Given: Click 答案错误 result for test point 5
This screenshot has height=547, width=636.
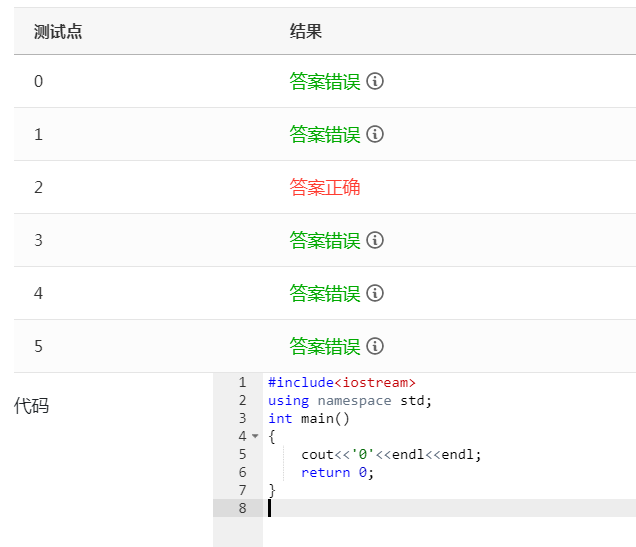Looking at the screenshot, I should coord(324,346).
